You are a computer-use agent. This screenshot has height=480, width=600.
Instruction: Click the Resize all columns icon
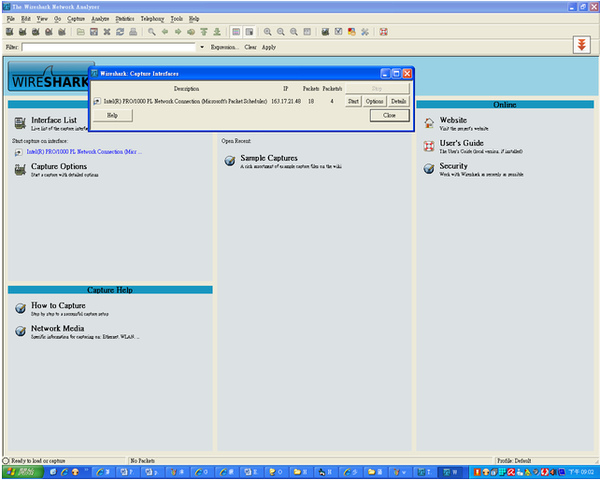point(307,32)
